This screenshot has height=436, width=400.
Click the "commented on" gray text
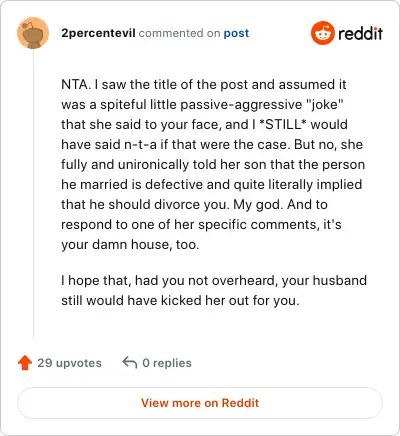click(x=179, y=33)
